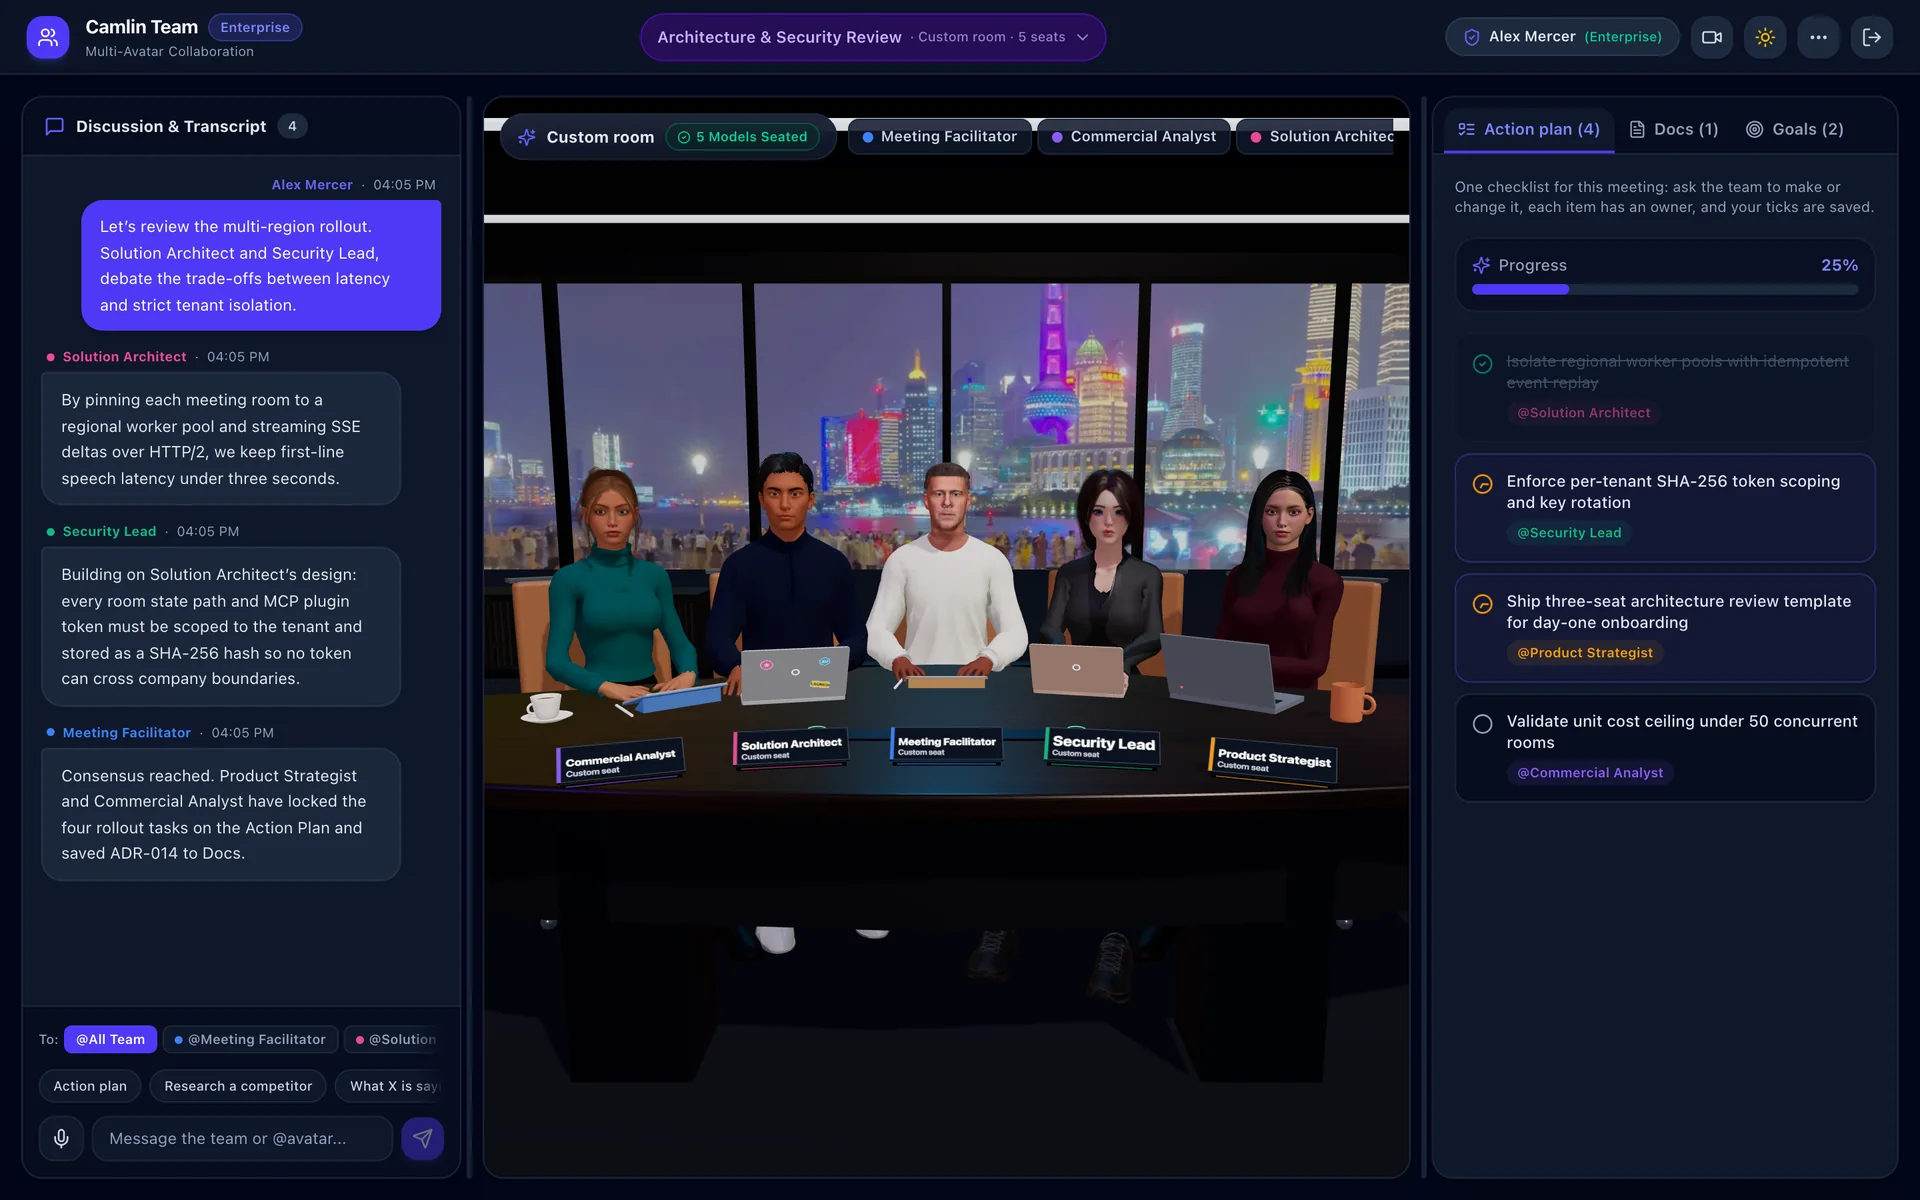Toggle the video camera icon

click(x=1712, y=37)
